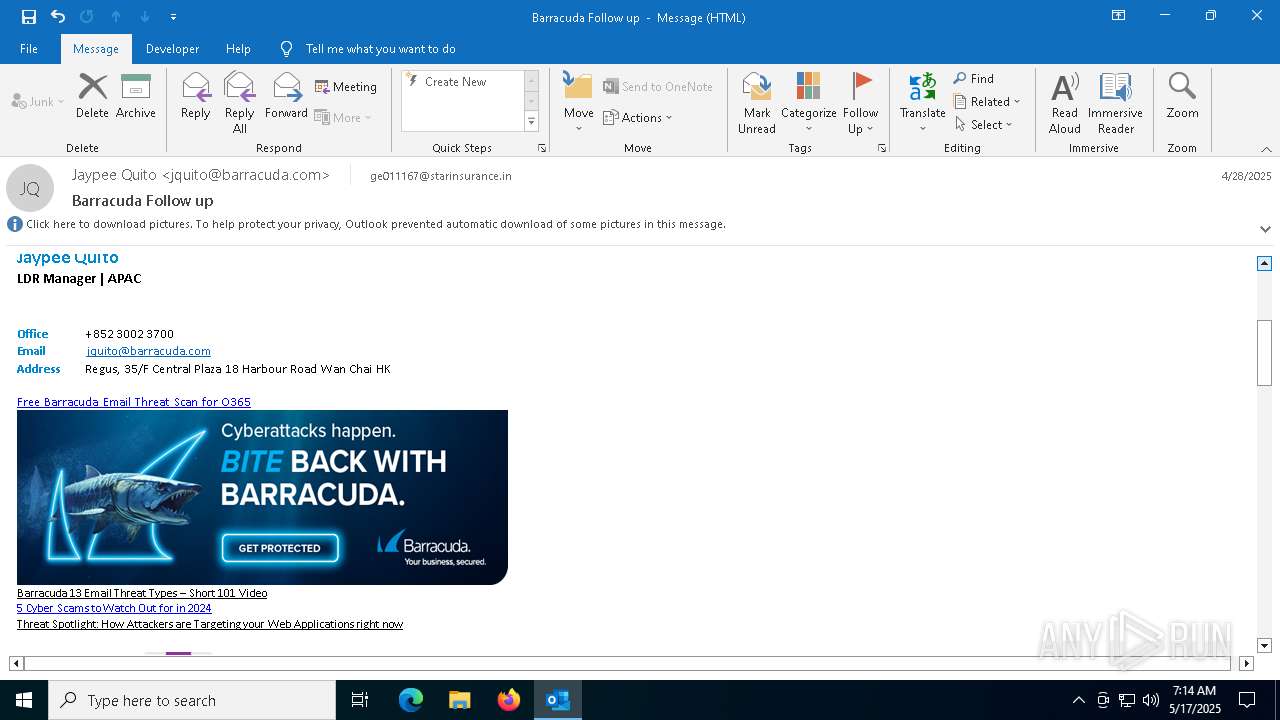1280x720 pixels.
Task: Open File Explorer from the taskbar
Action: pyautogui.click(x=460, y=700)
